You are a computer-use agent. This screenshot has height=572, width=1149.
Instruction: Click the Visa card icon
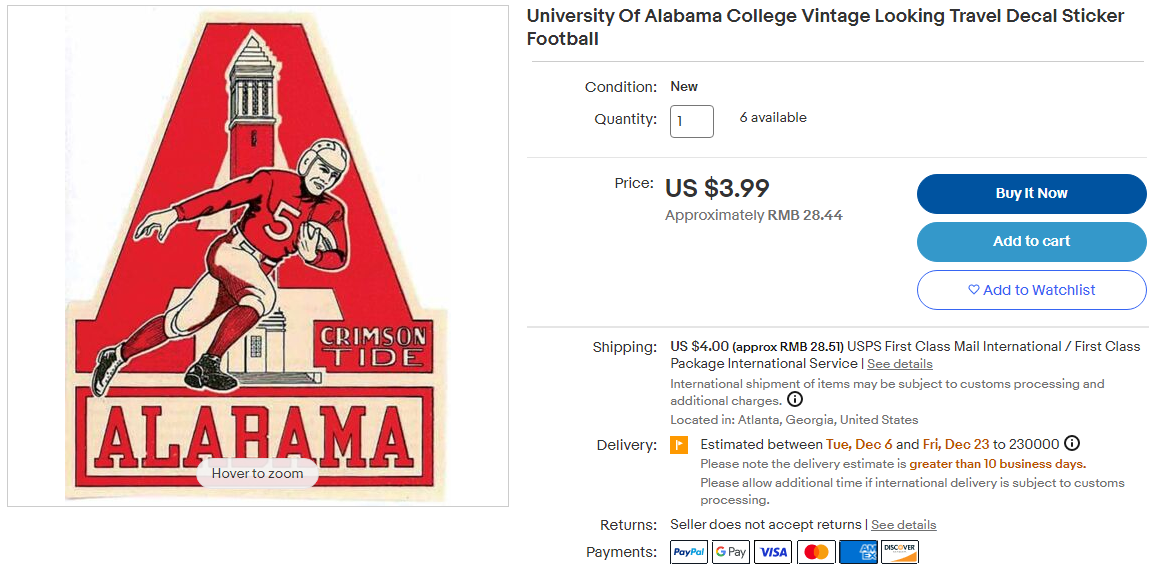coord(773,552)
